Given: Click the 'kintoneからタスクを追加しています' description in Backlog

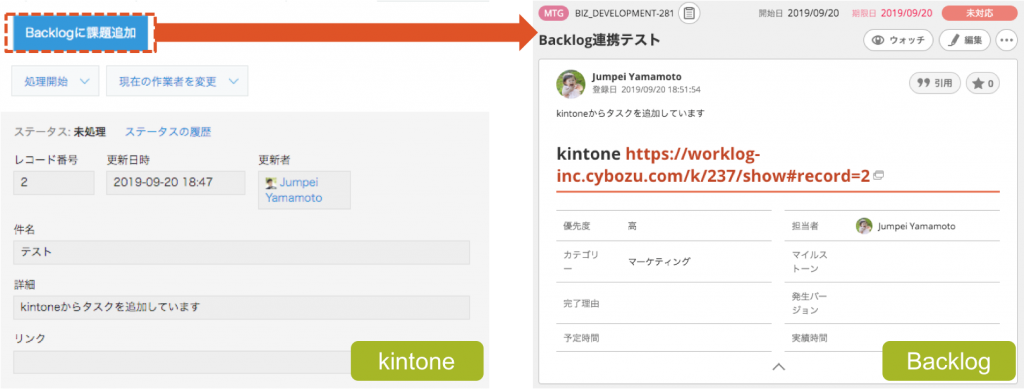Looking at the screenshot, I should click(x=630, y=114).
